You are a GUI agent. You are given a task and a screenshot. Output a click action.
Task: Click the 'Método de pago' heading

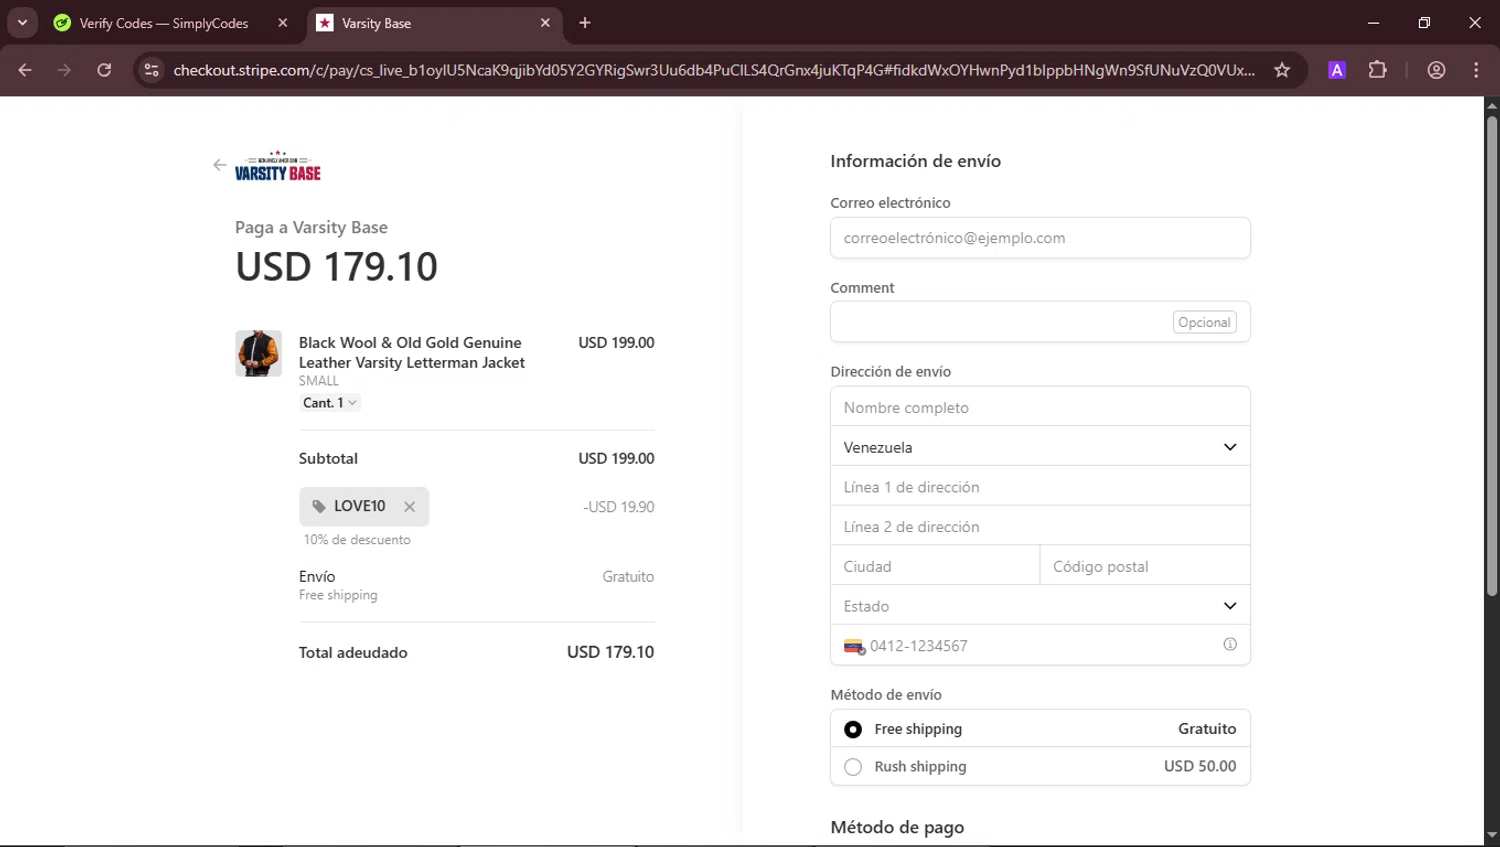pos(897,827)
